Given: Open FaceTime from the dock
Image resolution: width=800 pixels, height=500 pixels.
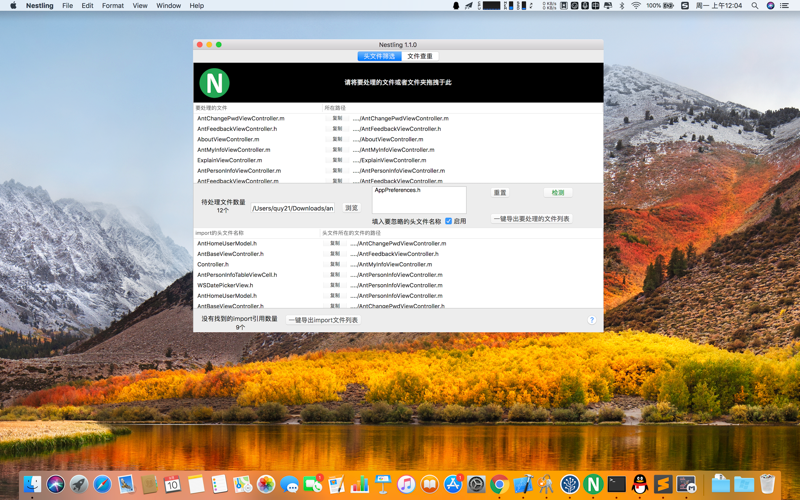Looking at the screenshot, I should tap(313, 484).
